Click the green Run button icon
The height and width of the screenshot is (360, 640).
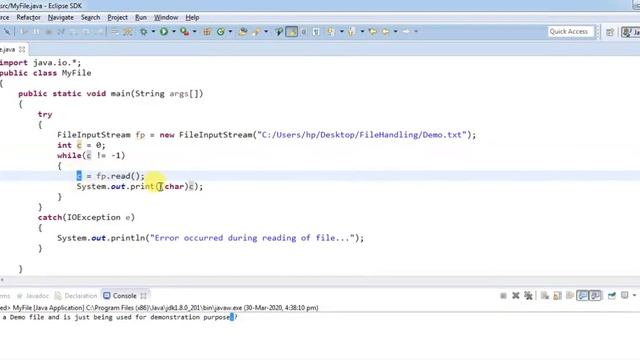164,31
